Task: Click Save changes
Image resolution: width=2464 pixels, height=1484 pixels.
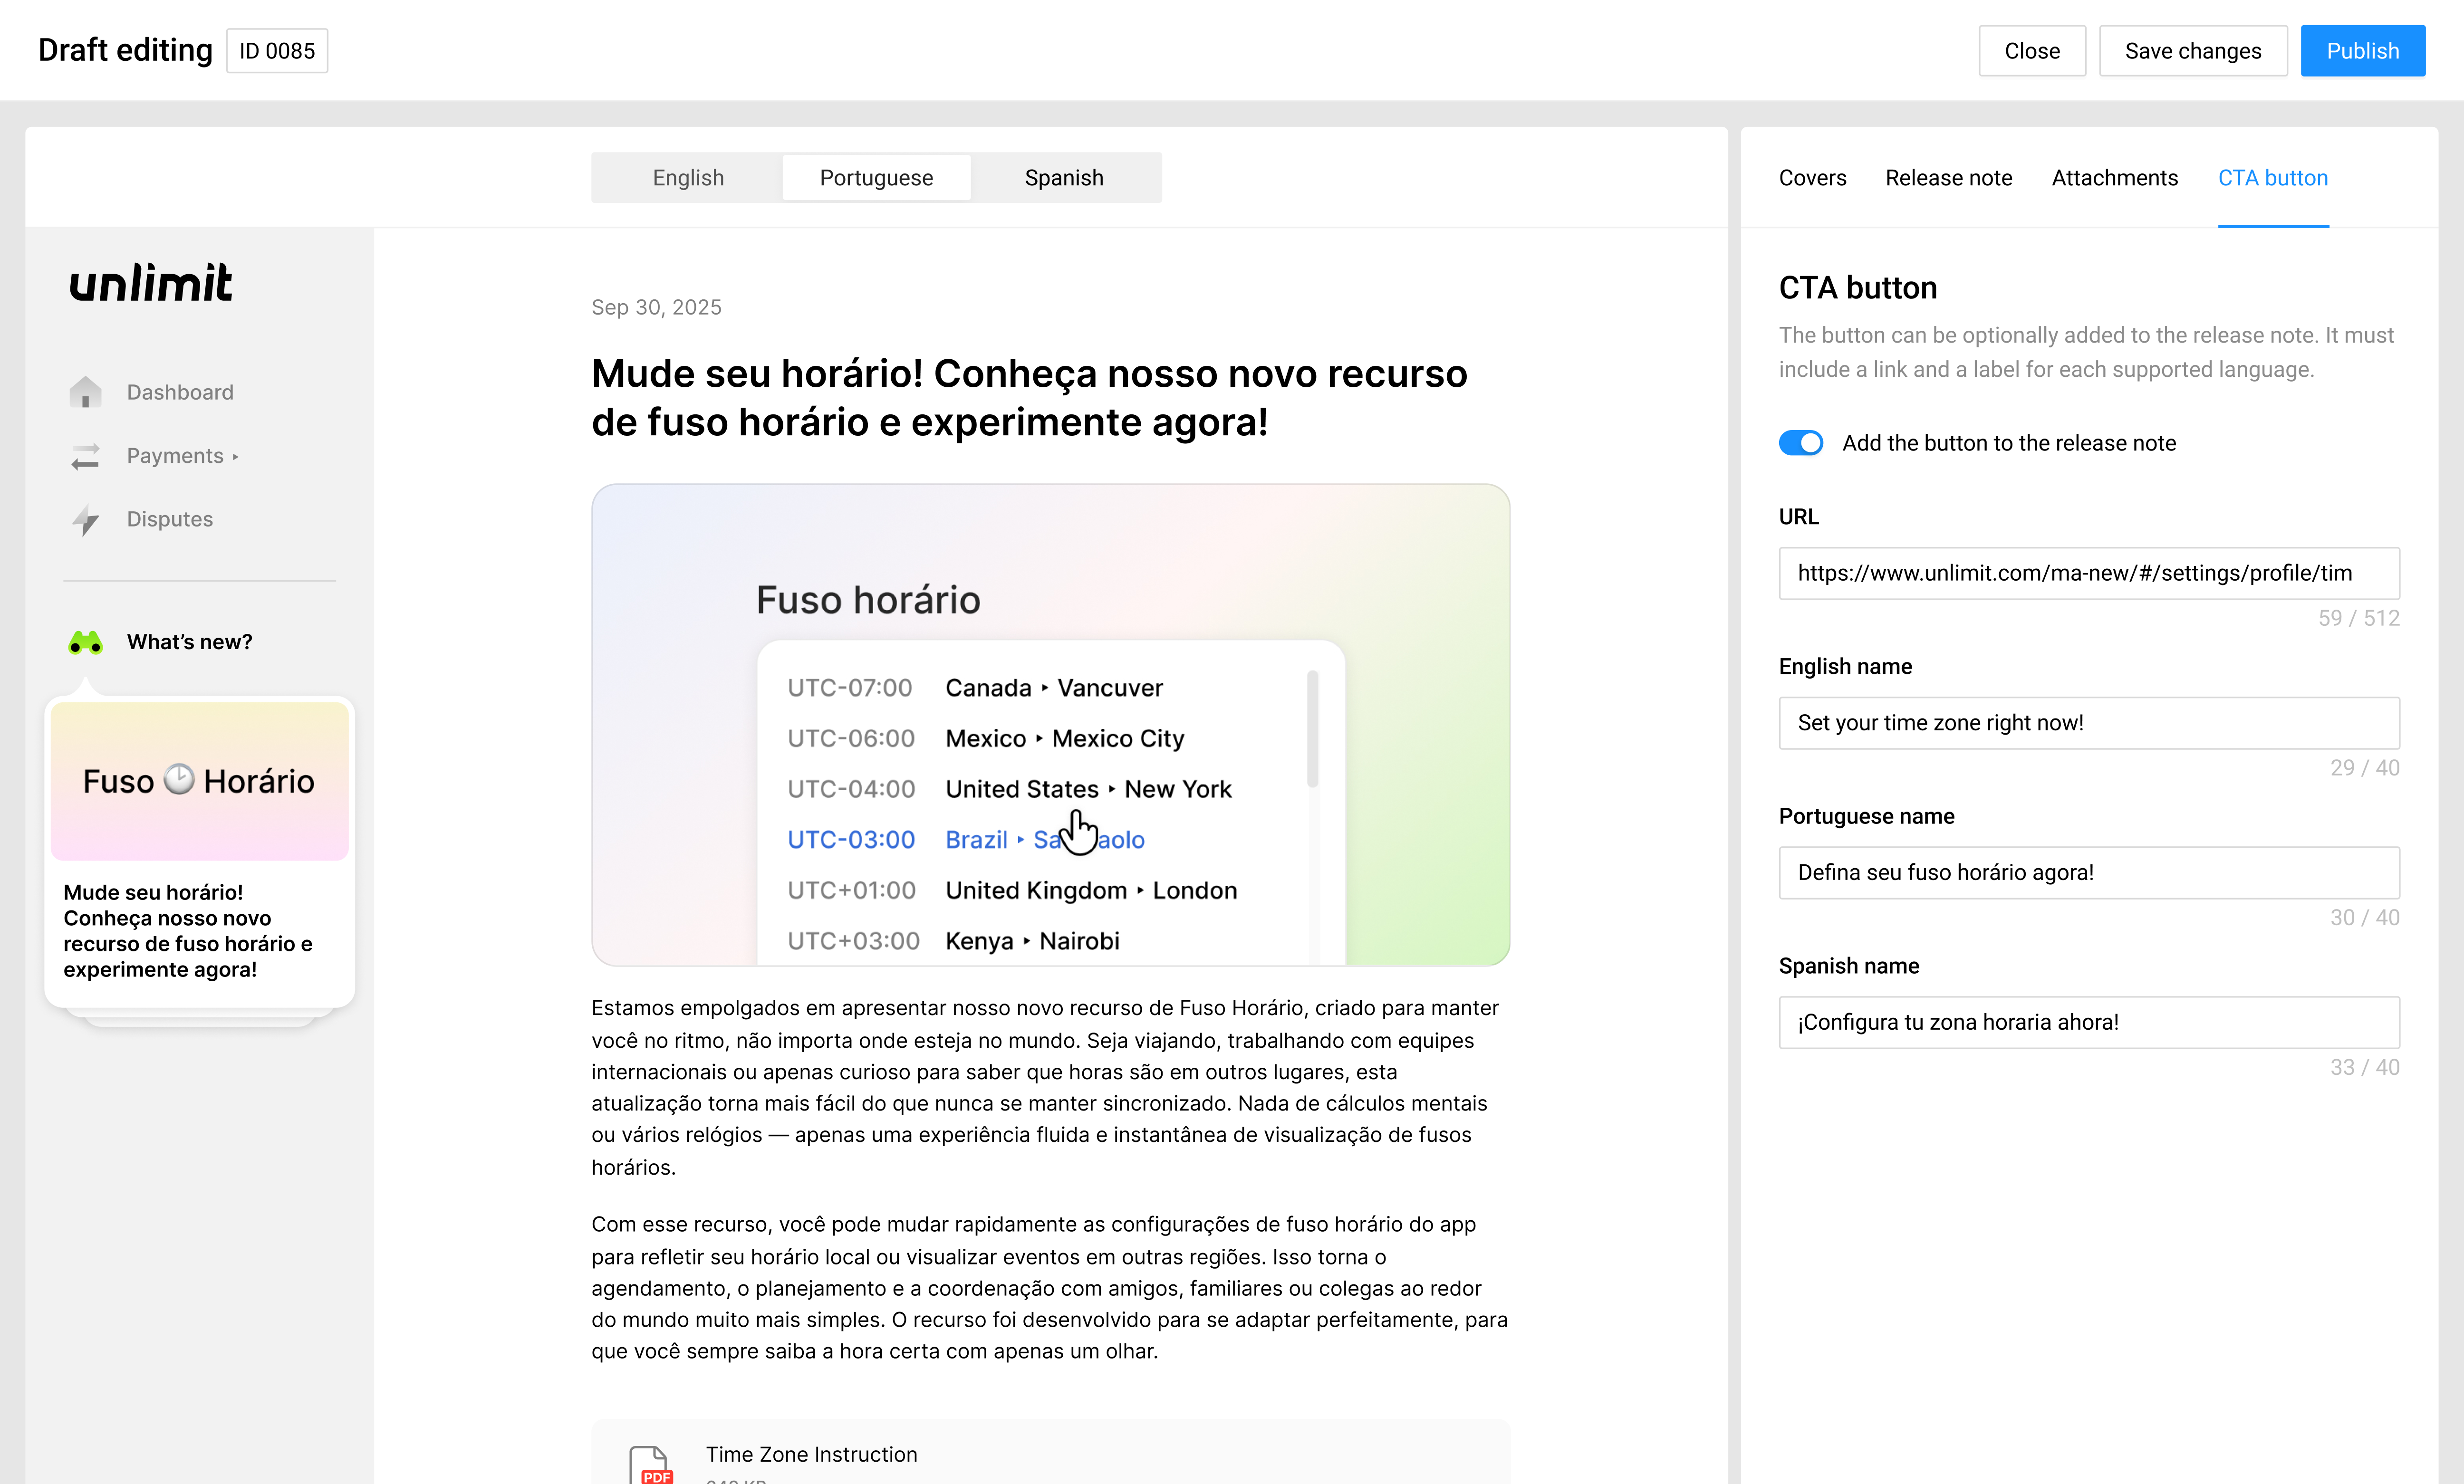Action: (x=2193, y=51)
